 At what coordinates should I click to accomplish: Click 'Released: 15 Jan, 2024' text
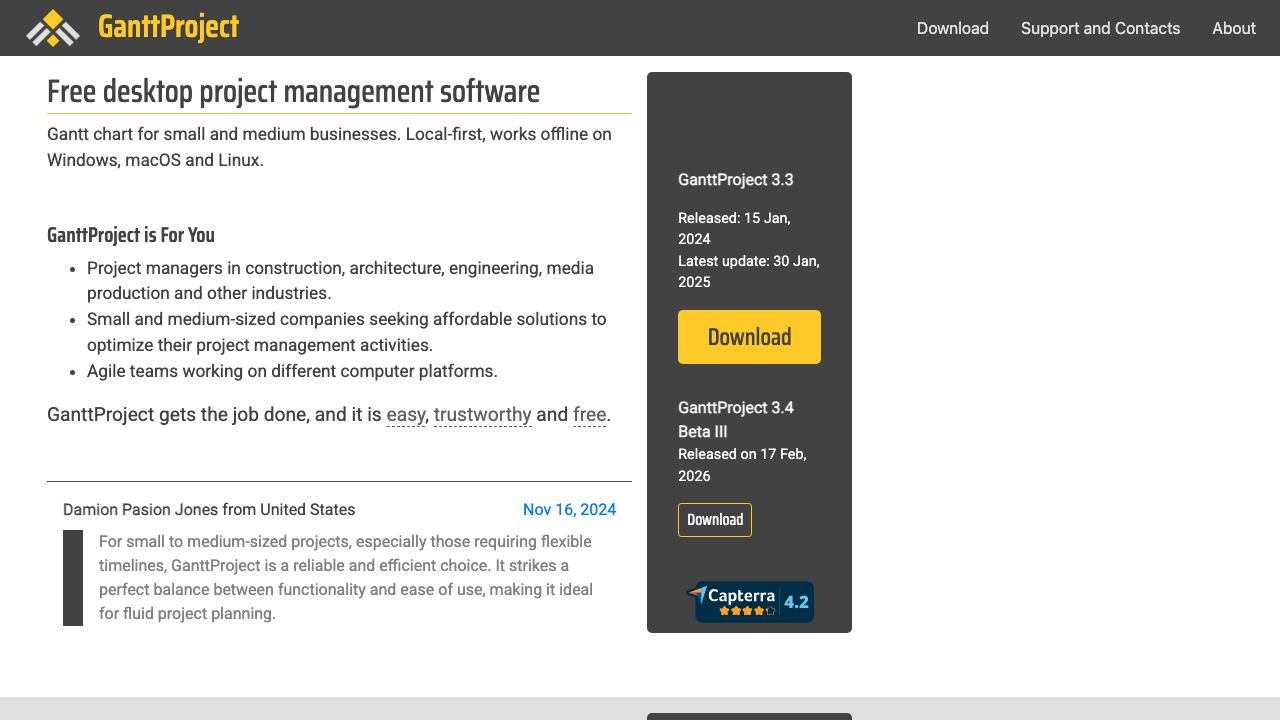(735, 228)
